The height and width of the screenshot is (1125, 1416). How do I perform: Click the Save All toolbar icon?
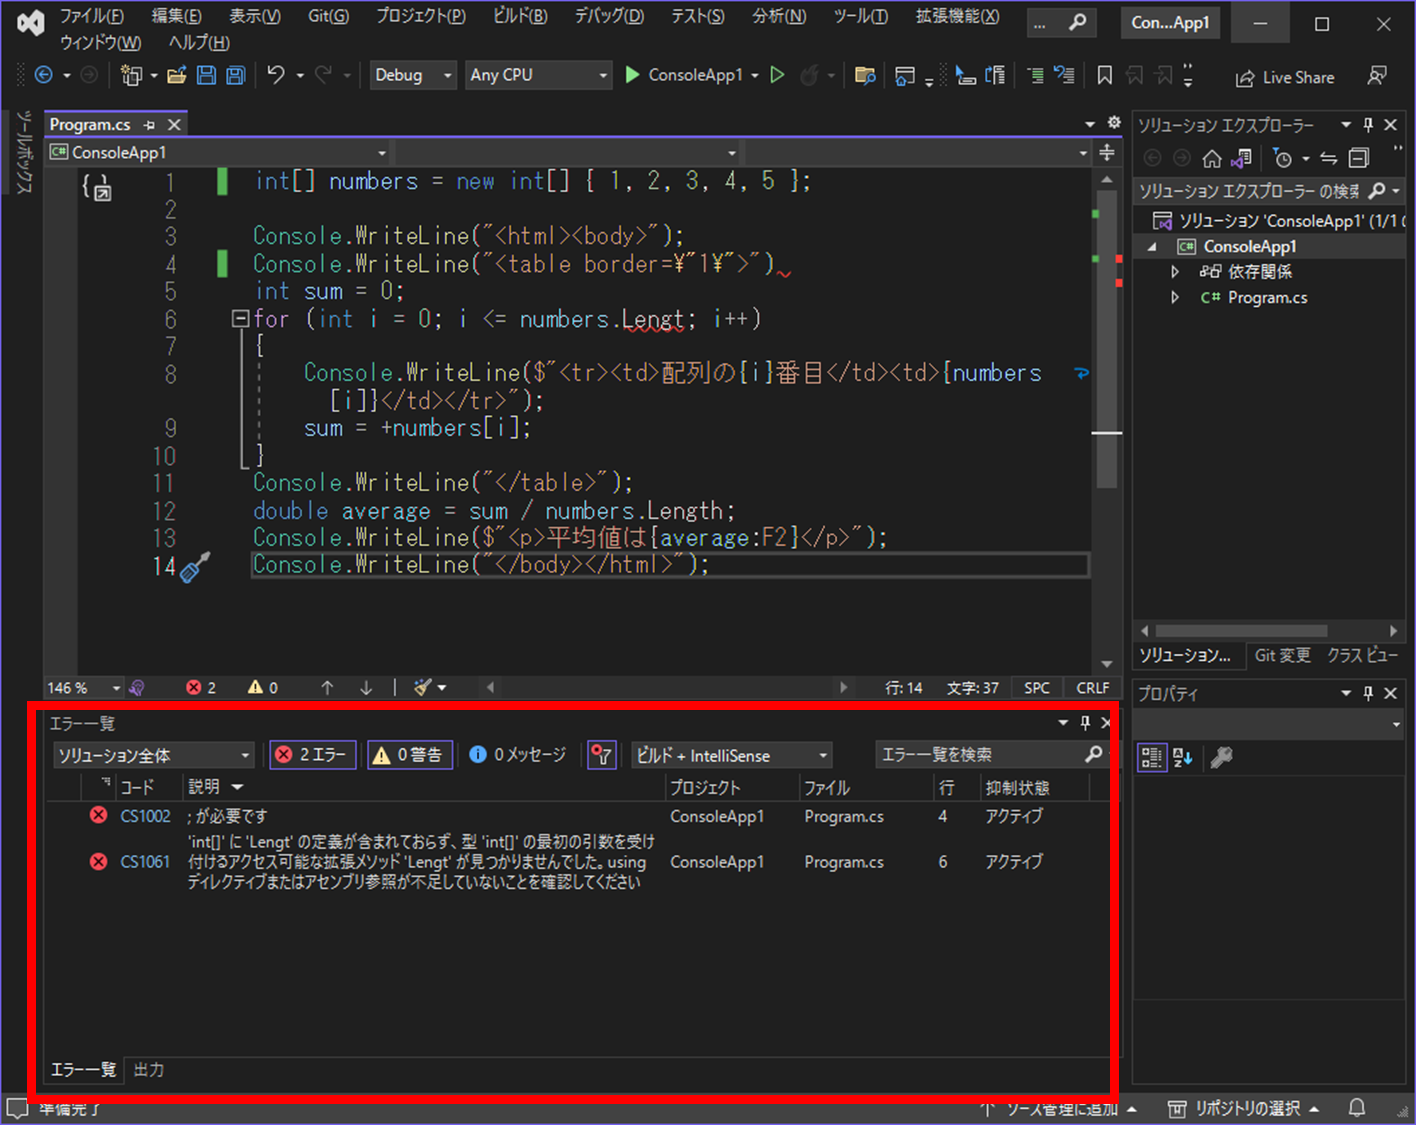236,75
